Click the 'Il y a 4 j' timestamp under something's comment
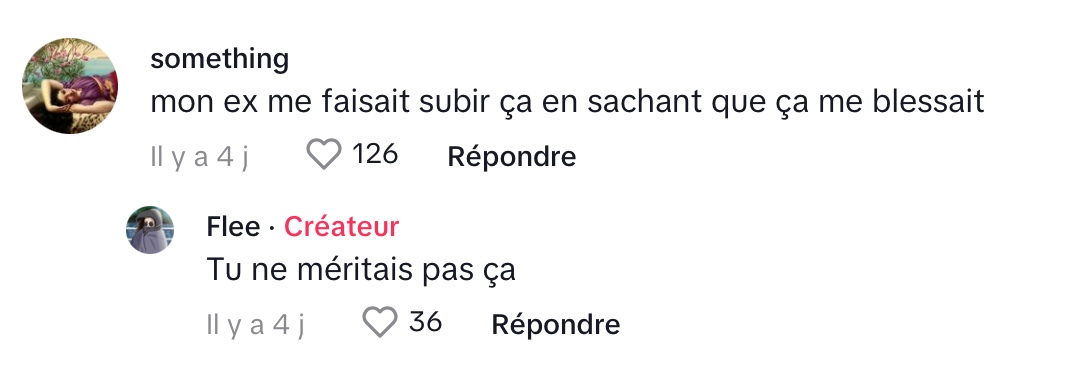The image size is (1086, 370). pos(199,157)
